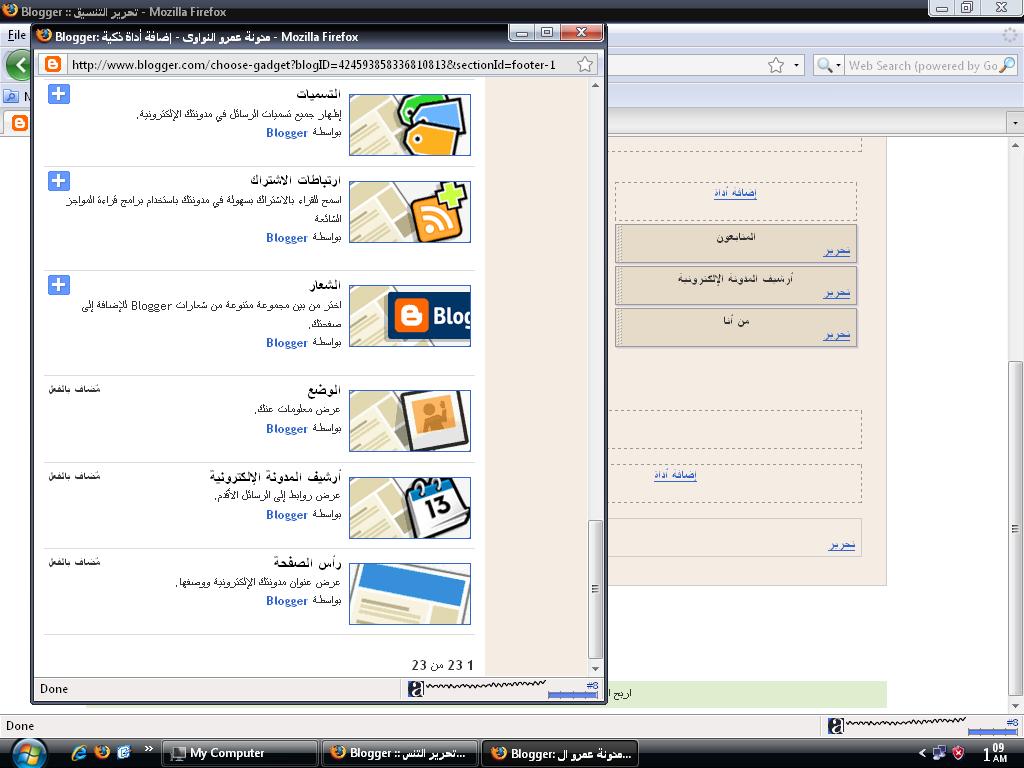This screenshot has height=768, width=1024.
Task: Click the popup vertical scrollbar thumb
Action: 595,589
